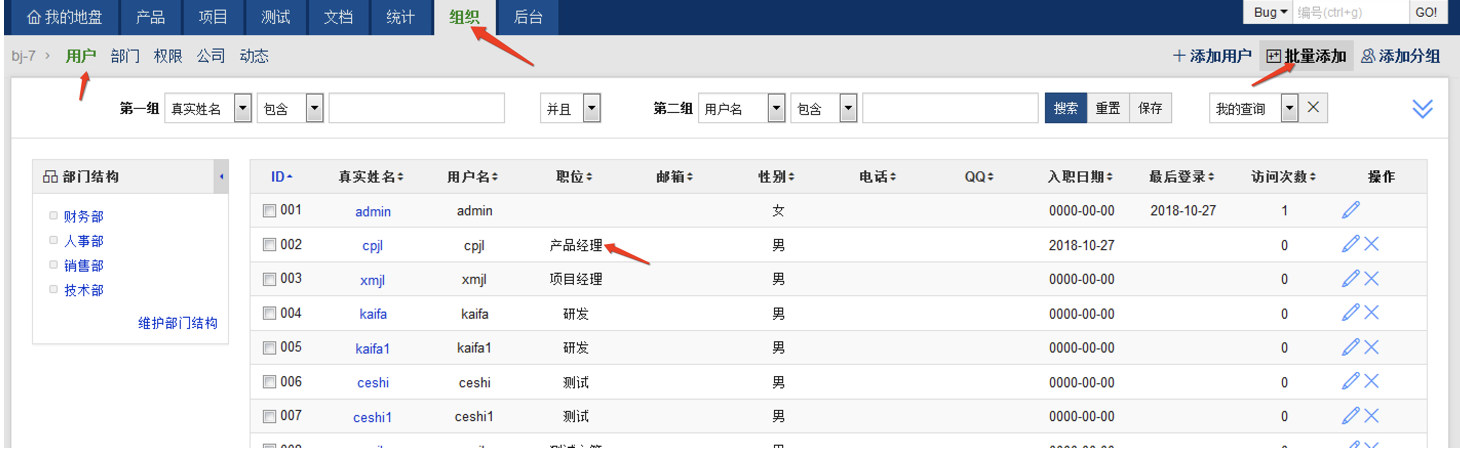The image size is (1460, 450).
Task: Delete user kaifa with X icon
Action: tap(1371, 313)
